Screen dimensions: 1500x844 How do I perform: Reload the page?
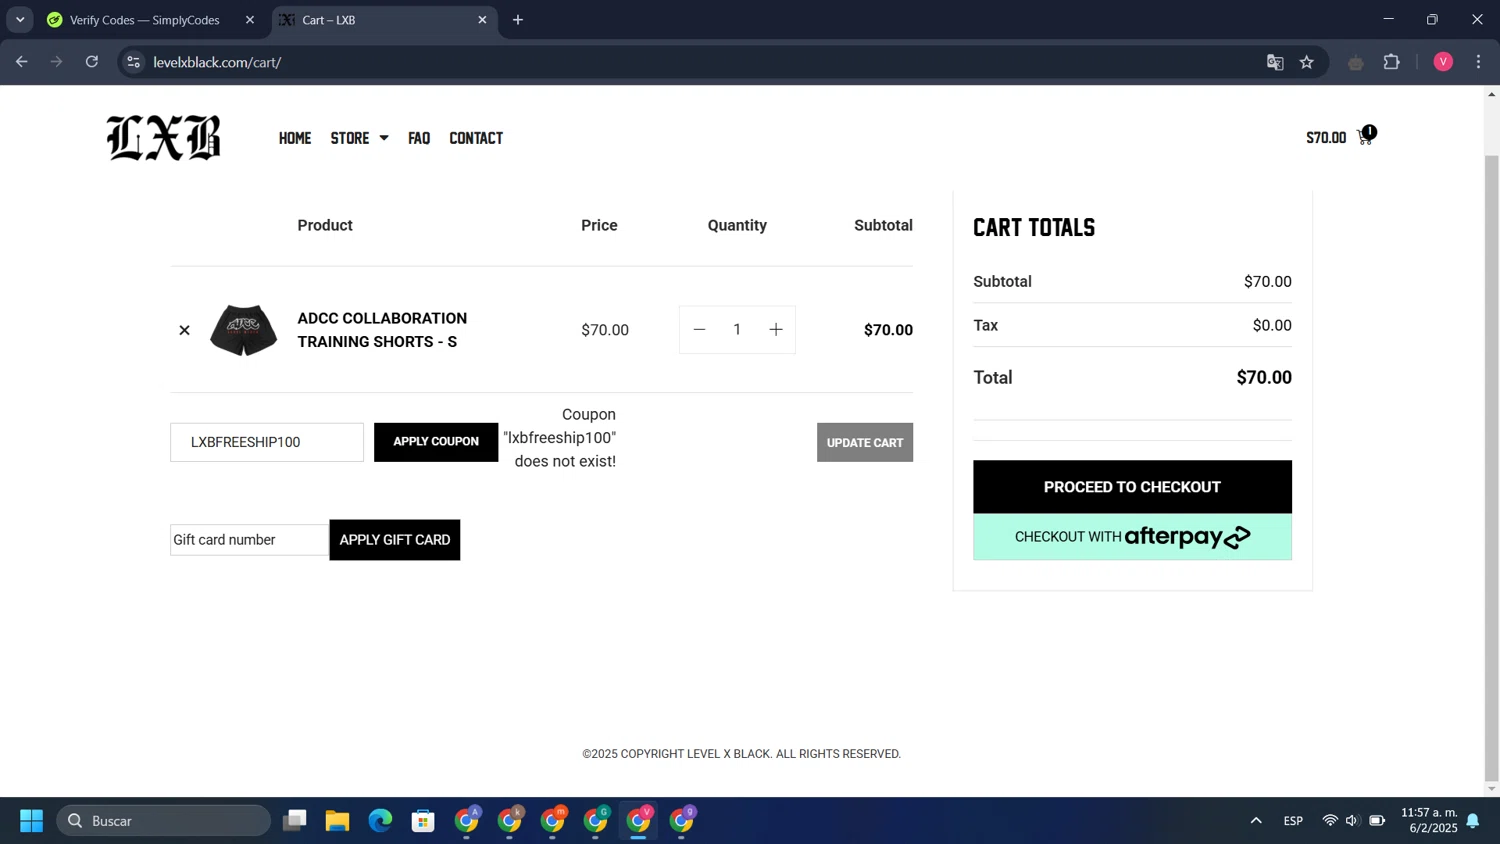[x=92, y=62]
